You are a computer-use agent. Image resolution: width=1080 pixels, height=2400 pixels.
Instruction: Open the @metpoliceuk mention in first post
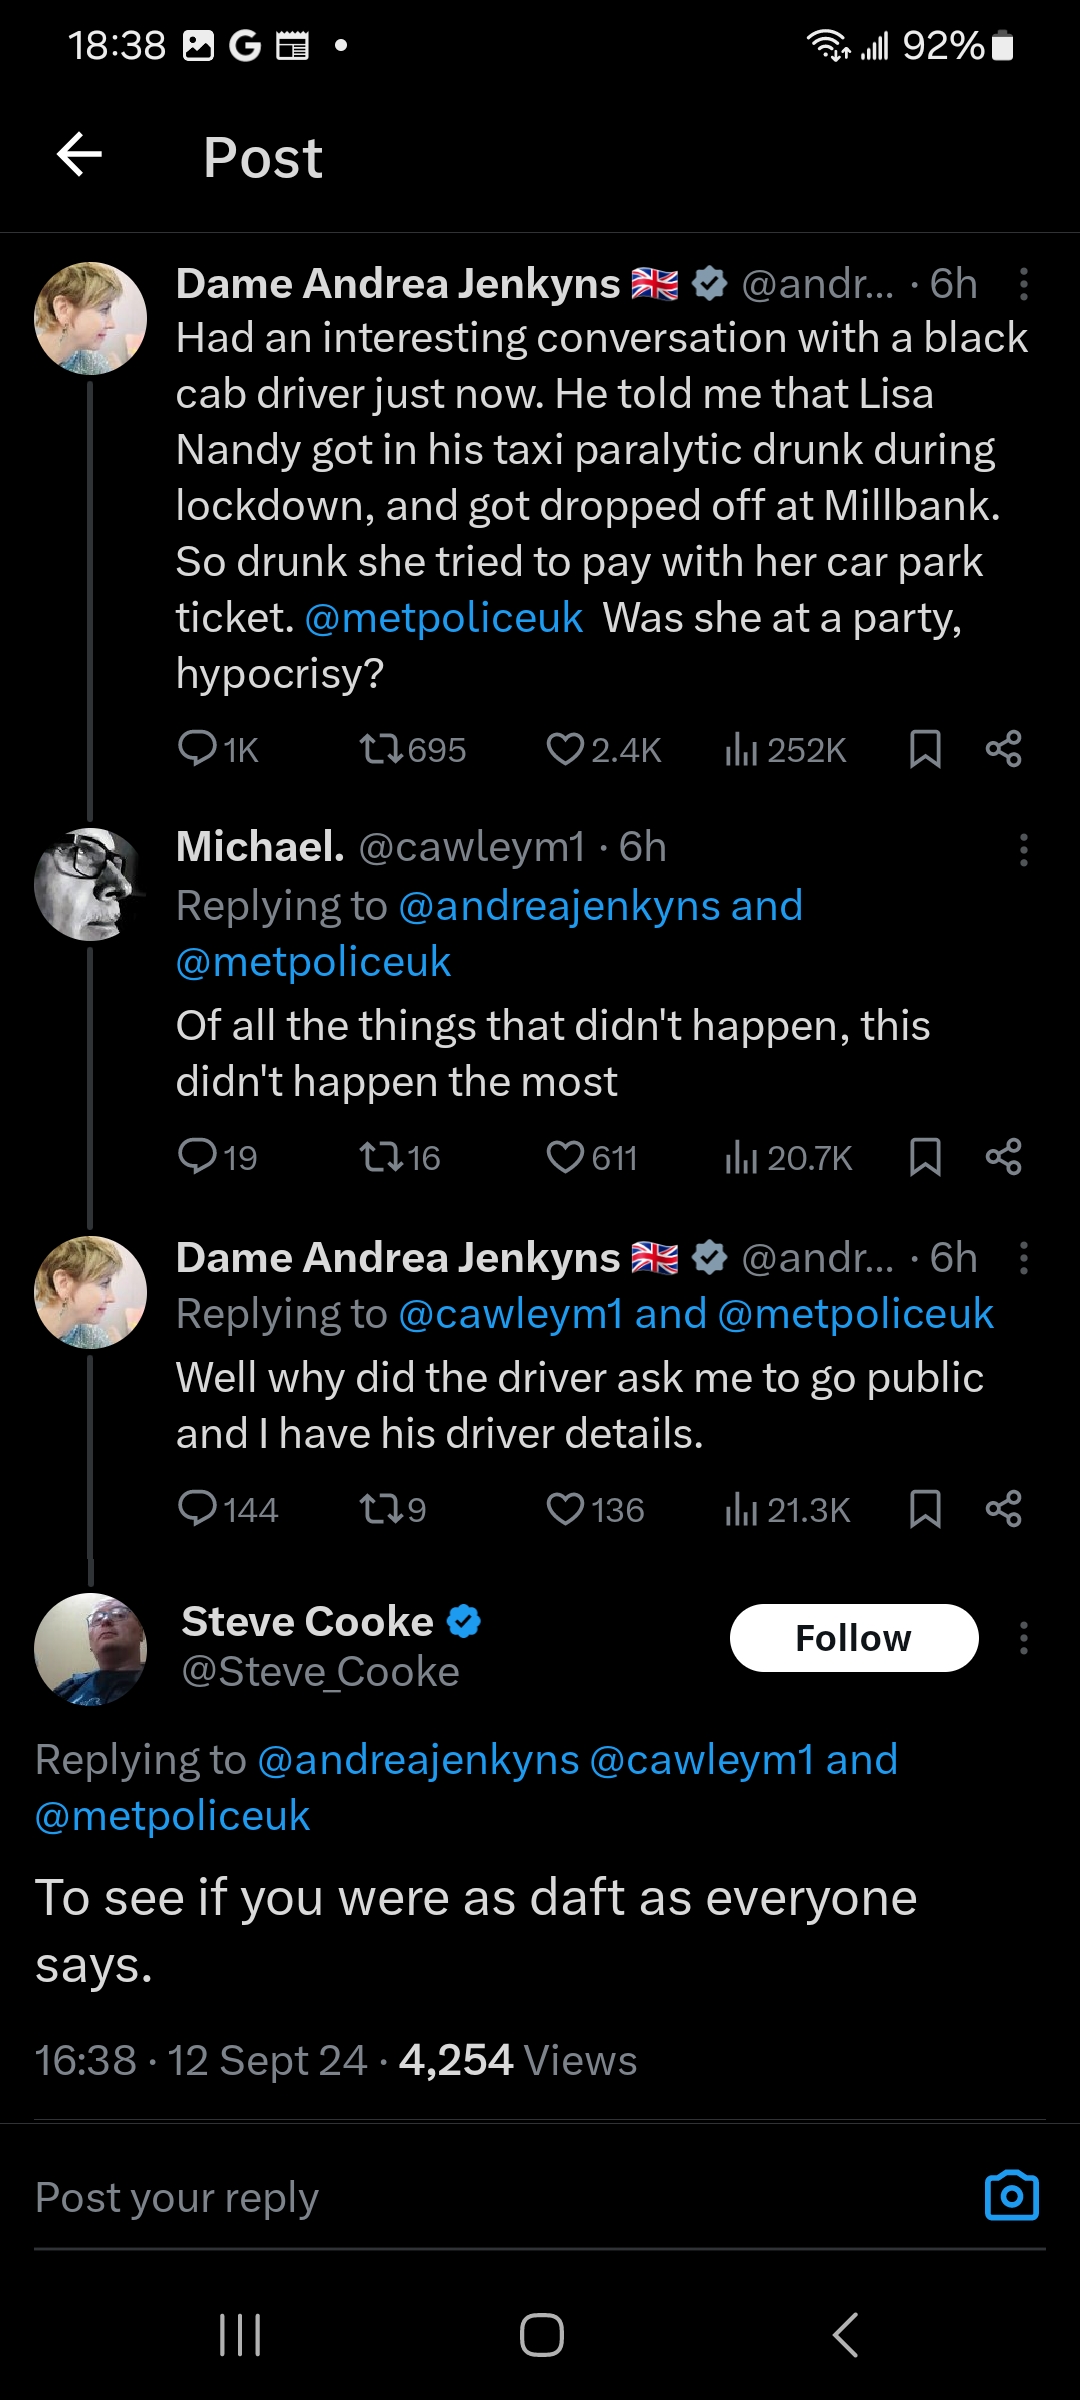(443, 618)
